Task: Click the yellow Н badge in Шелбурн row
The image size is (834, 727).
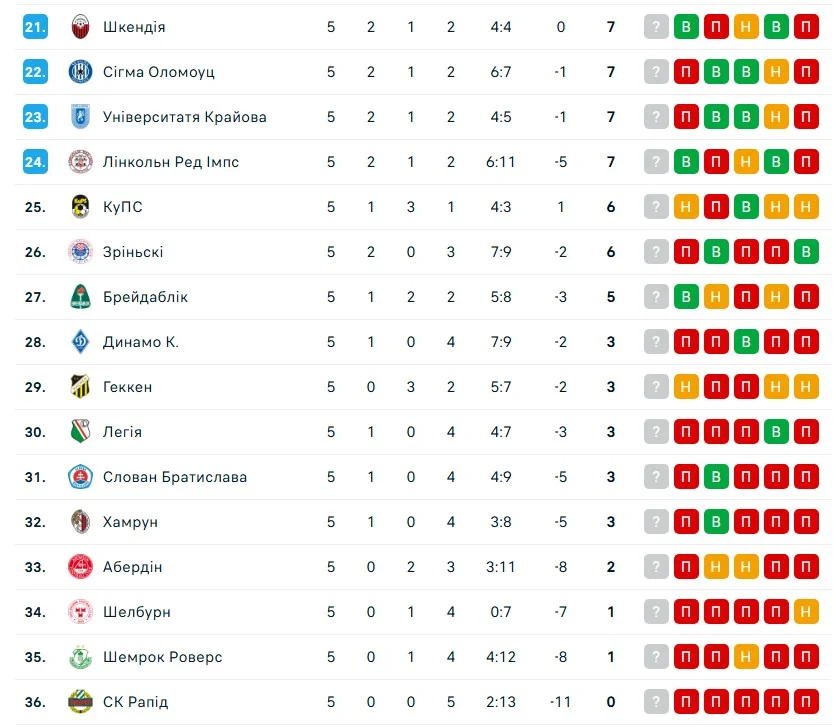Action: 806,612
